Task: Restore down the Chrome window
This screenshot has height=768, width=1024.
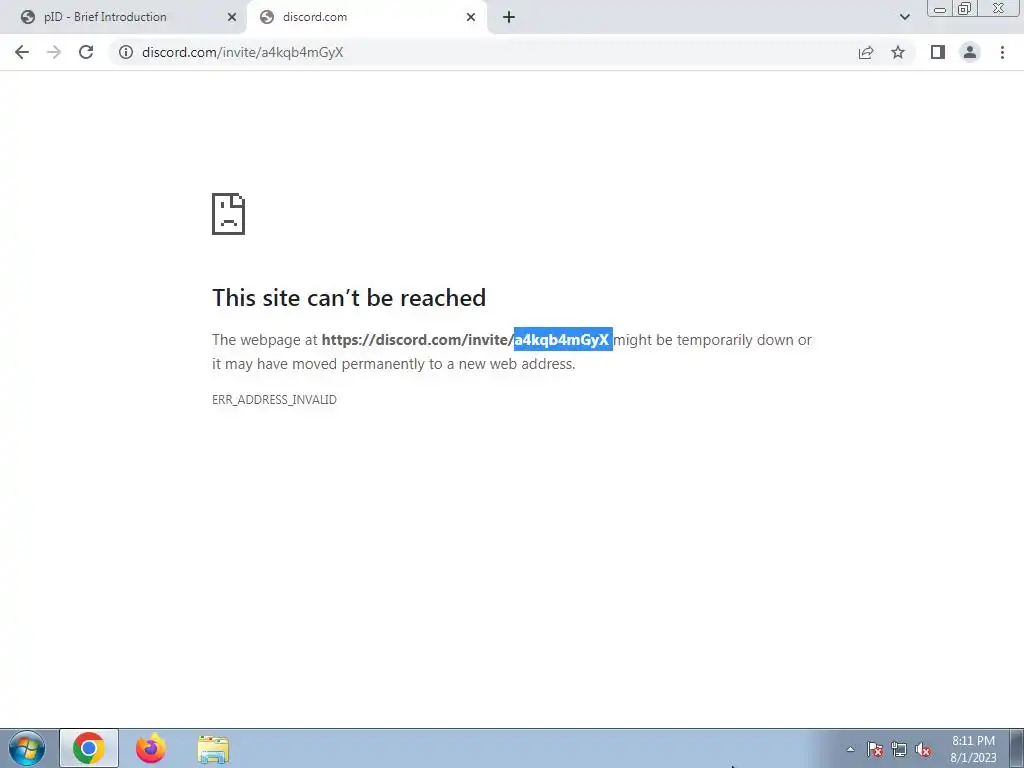Action: pyautogui.click(x=964, y=8)
